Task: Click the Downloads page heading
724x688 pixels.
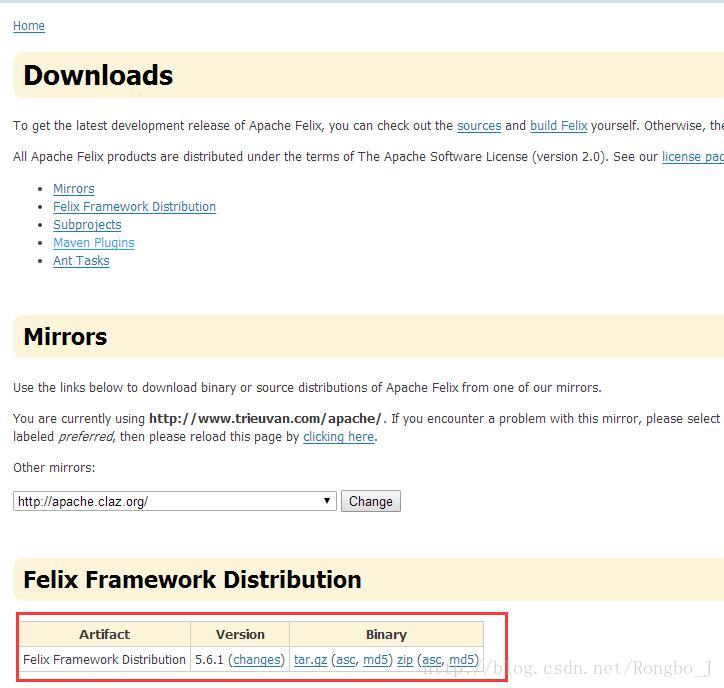Action: [x=98, y=75]
